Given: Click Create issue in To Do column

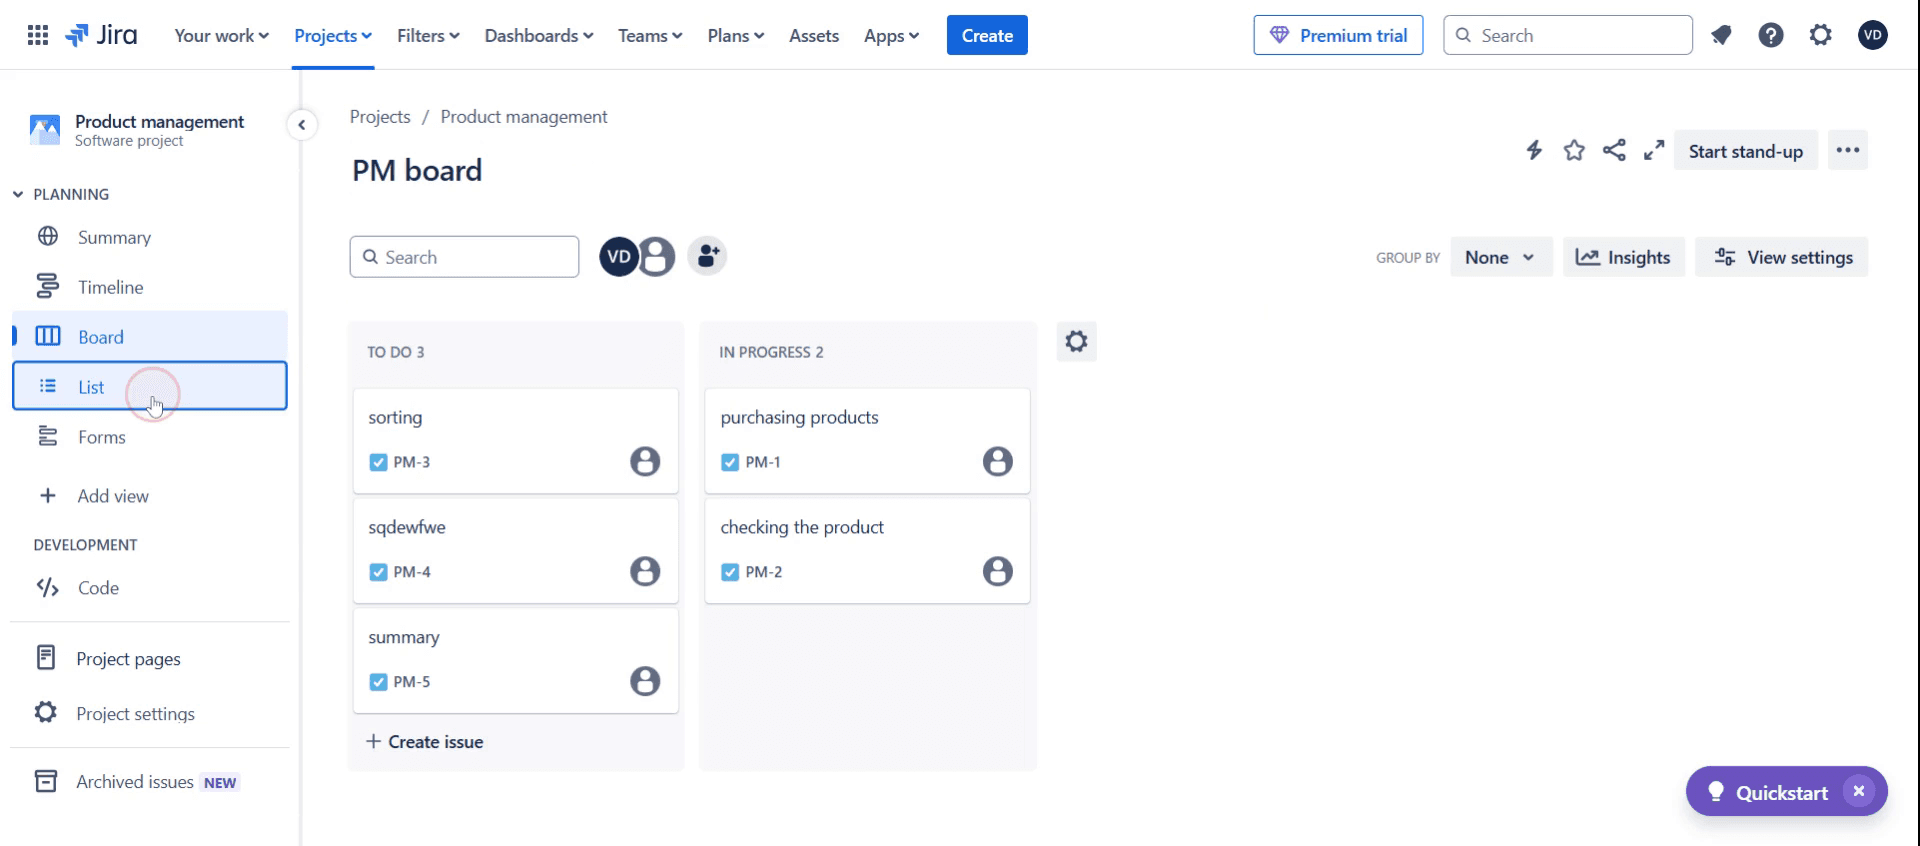Looking at the screenshot, I should [x=425, y=742].
